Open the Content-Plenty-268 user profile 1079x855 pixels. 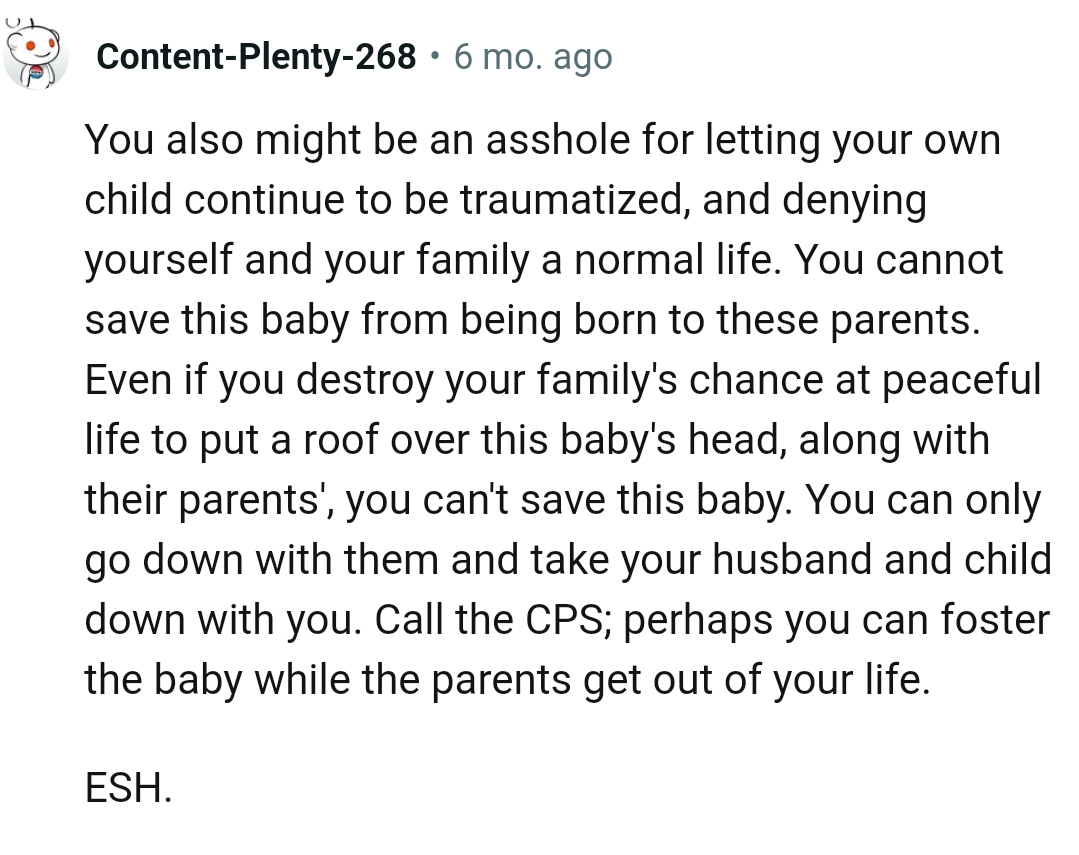click(x=256, y=57)
